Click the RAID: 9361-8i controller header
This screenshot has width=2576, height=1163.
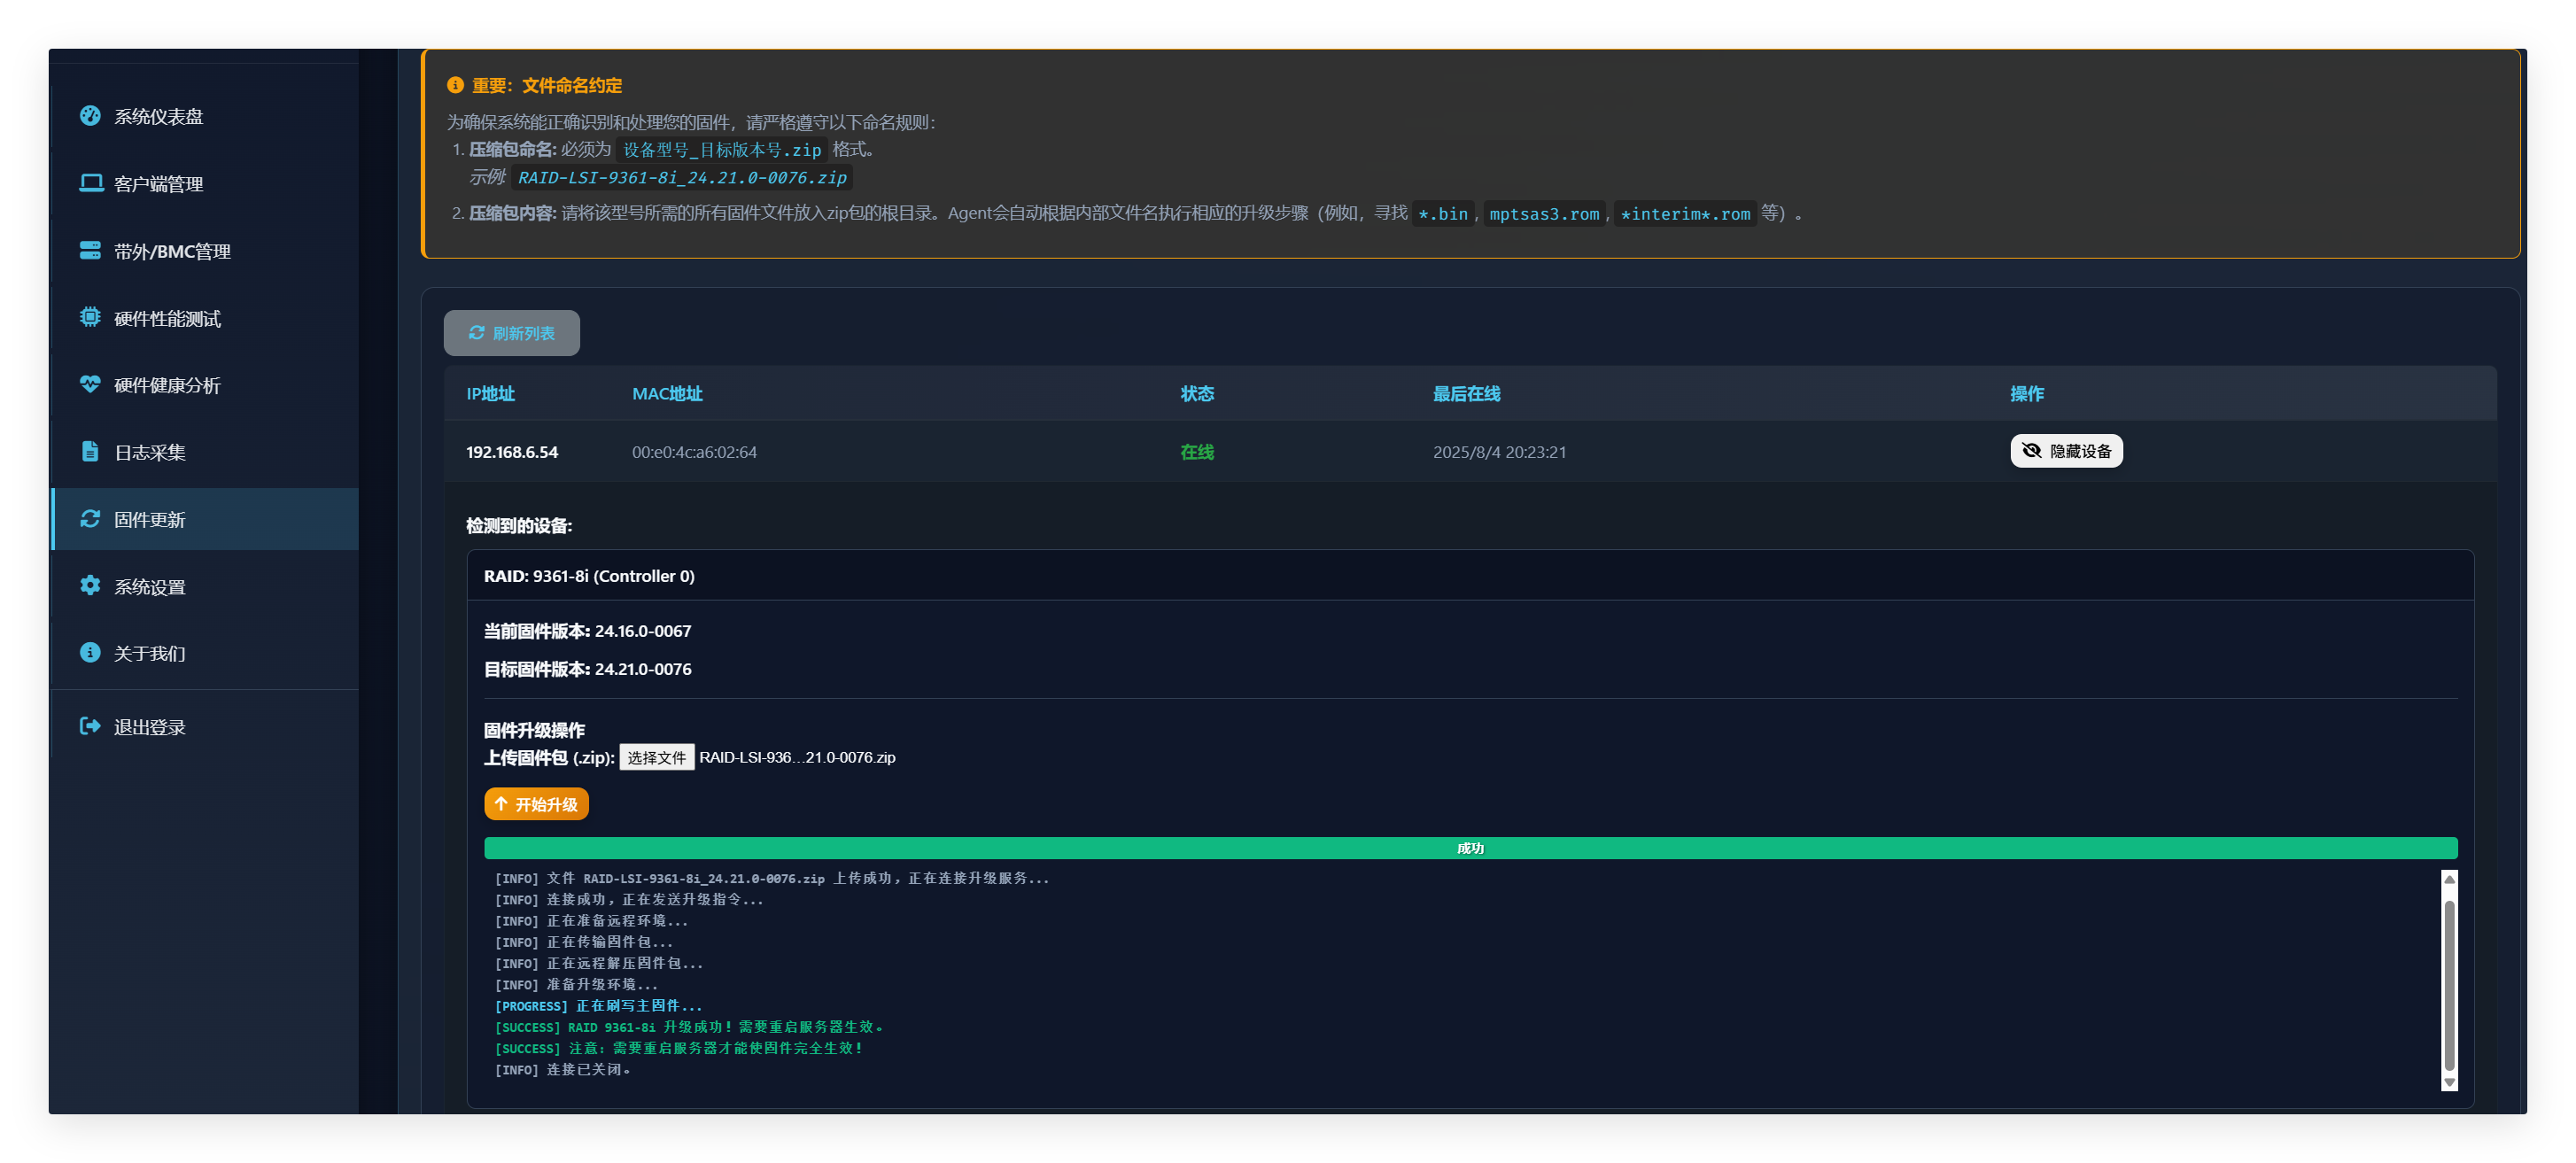pyautogui.click(x=589, y=576)
